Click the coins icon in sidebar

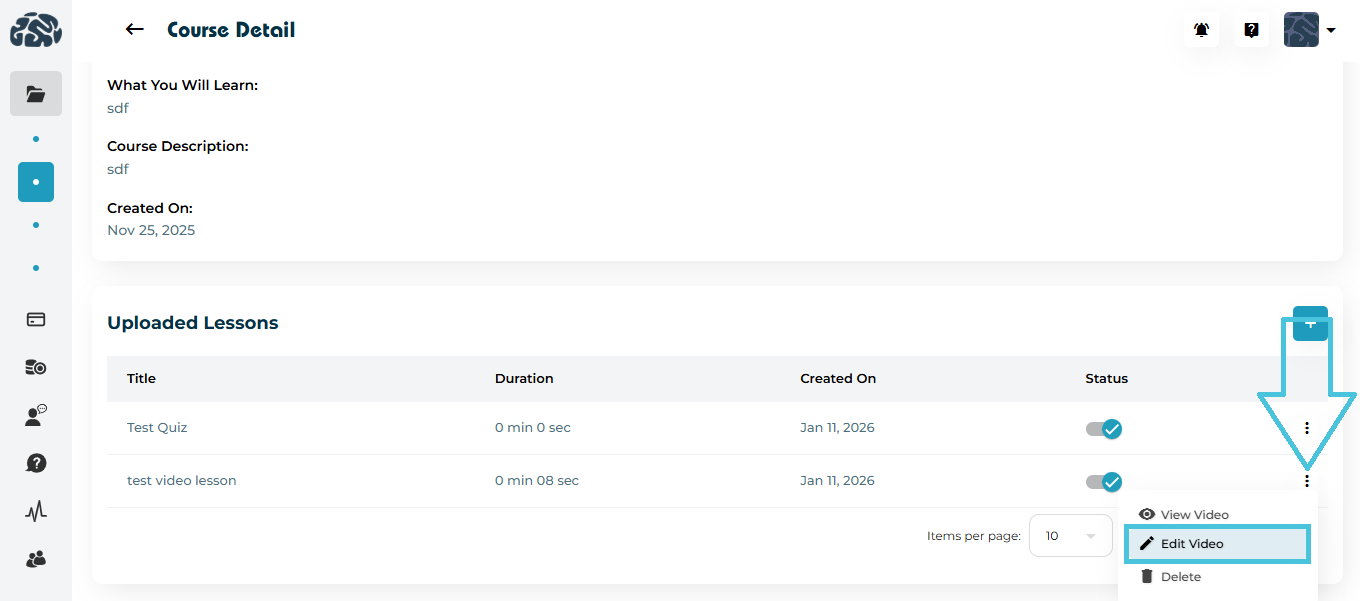tap(36, 368)
